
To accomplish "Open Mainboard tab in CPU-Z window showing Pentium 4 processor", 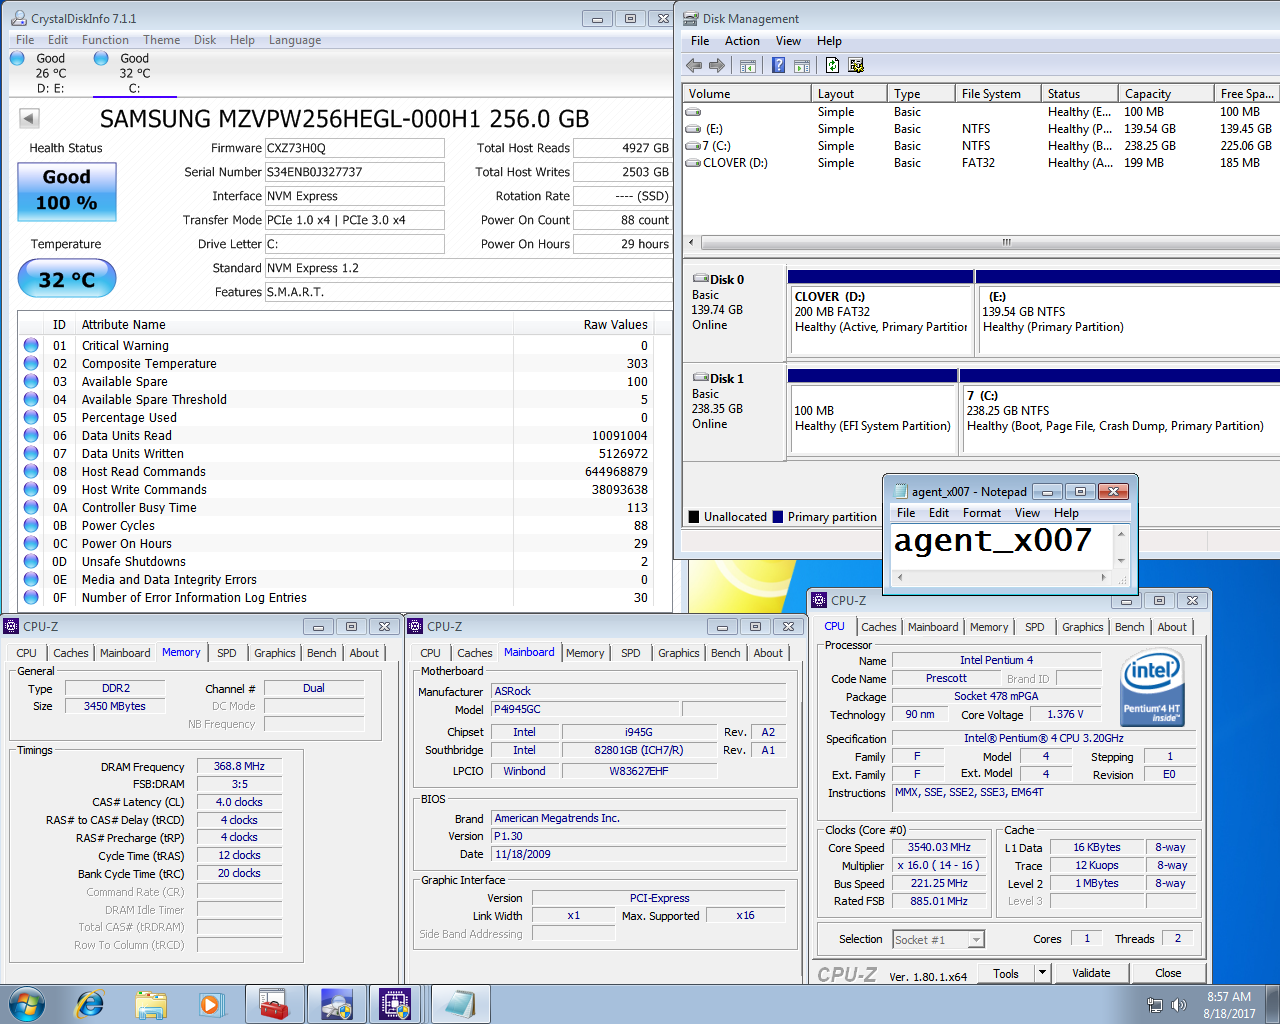I will [x=933, y=627].
